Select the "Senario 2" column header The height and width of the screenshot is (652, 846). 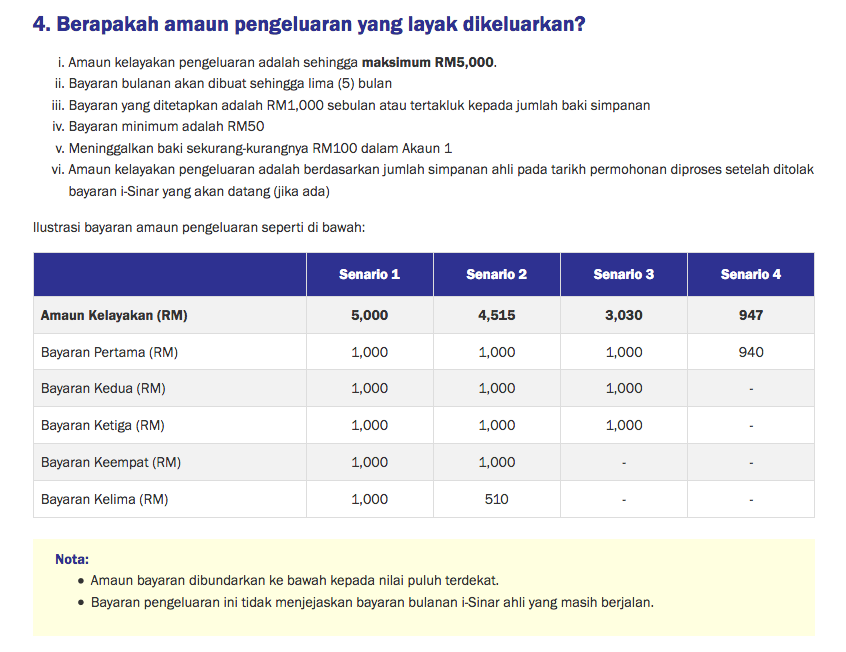(496, 274)
